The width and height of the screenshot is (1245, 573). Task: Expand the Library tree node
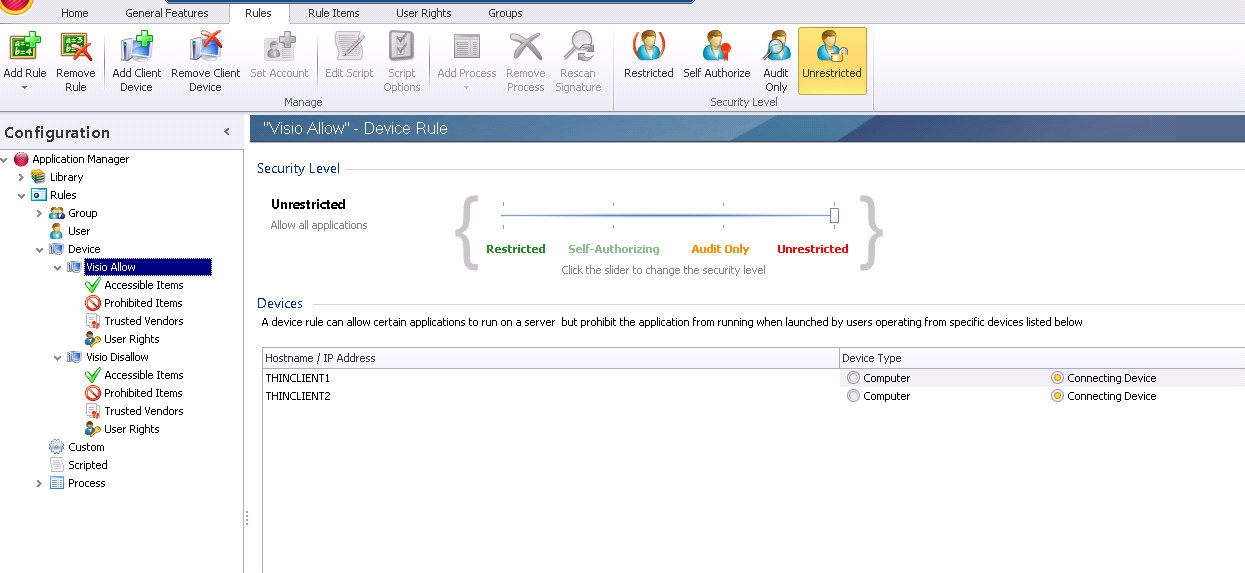pyautogui.click(x=21, y=177)
